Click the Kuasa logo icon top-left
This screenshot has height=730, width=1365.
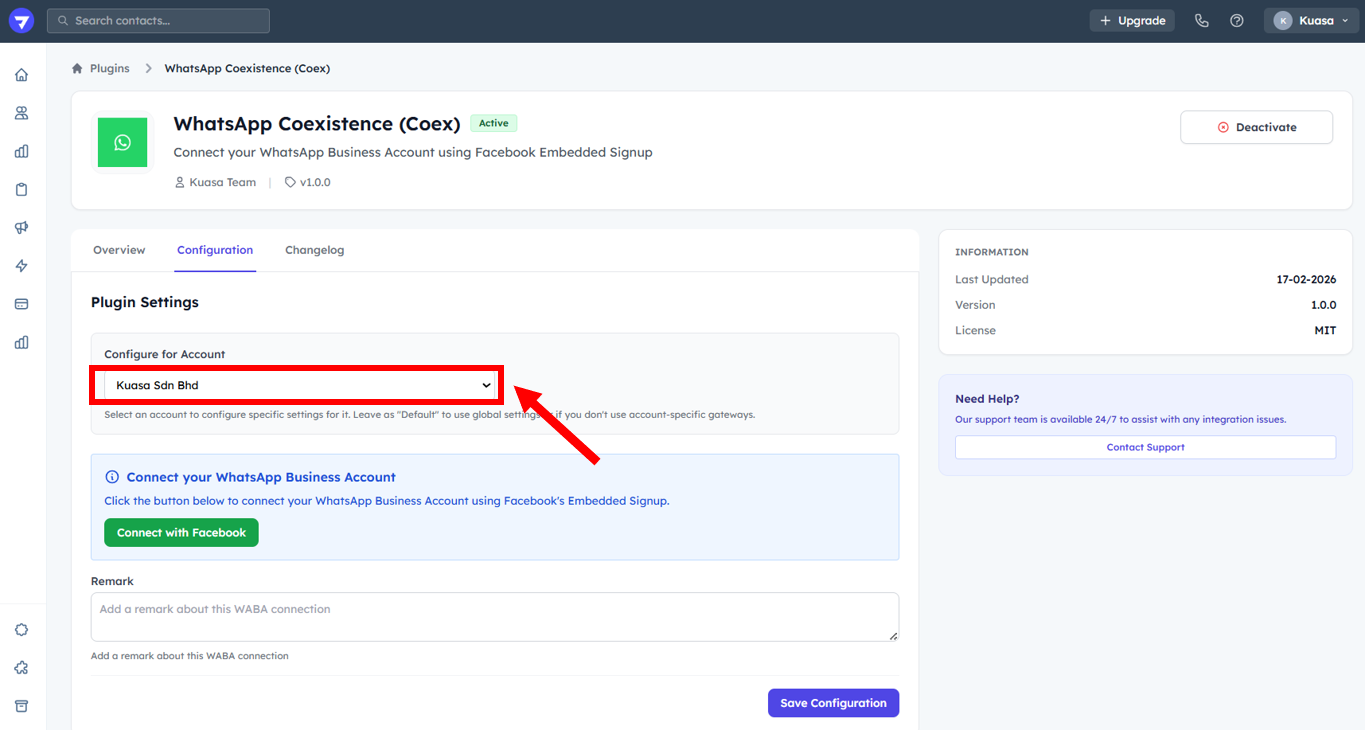[21, 21]
